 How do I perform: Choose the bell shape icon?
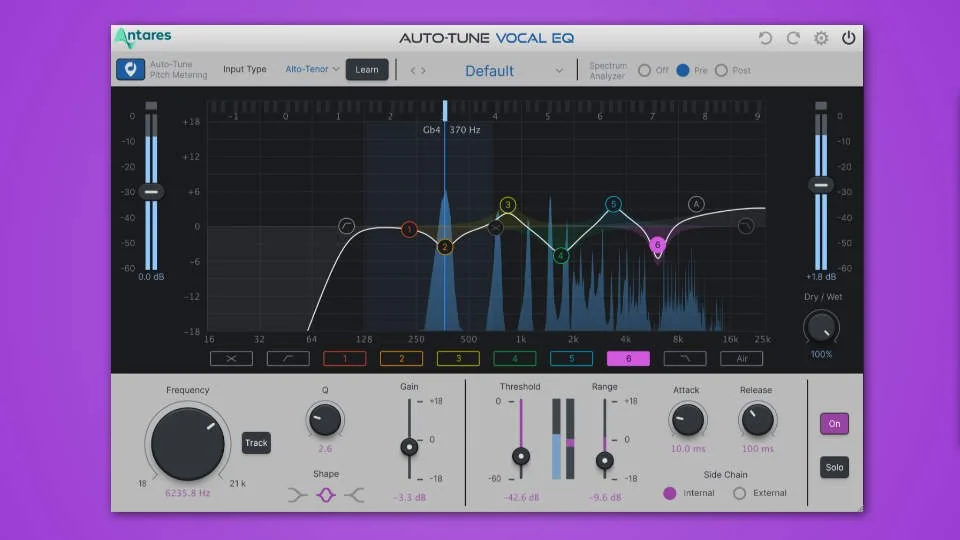pyautogui.click(x=326, y=495)
